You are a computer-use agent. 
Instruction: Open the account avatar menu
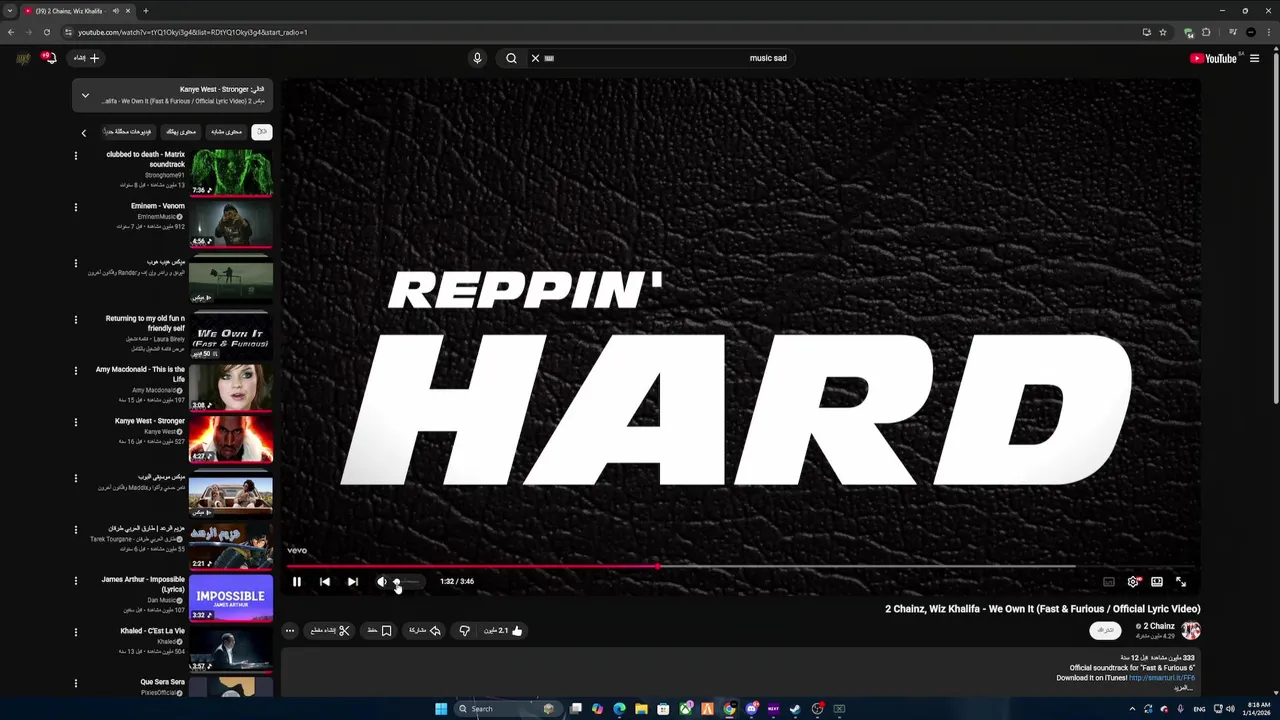tap(23, 58)
